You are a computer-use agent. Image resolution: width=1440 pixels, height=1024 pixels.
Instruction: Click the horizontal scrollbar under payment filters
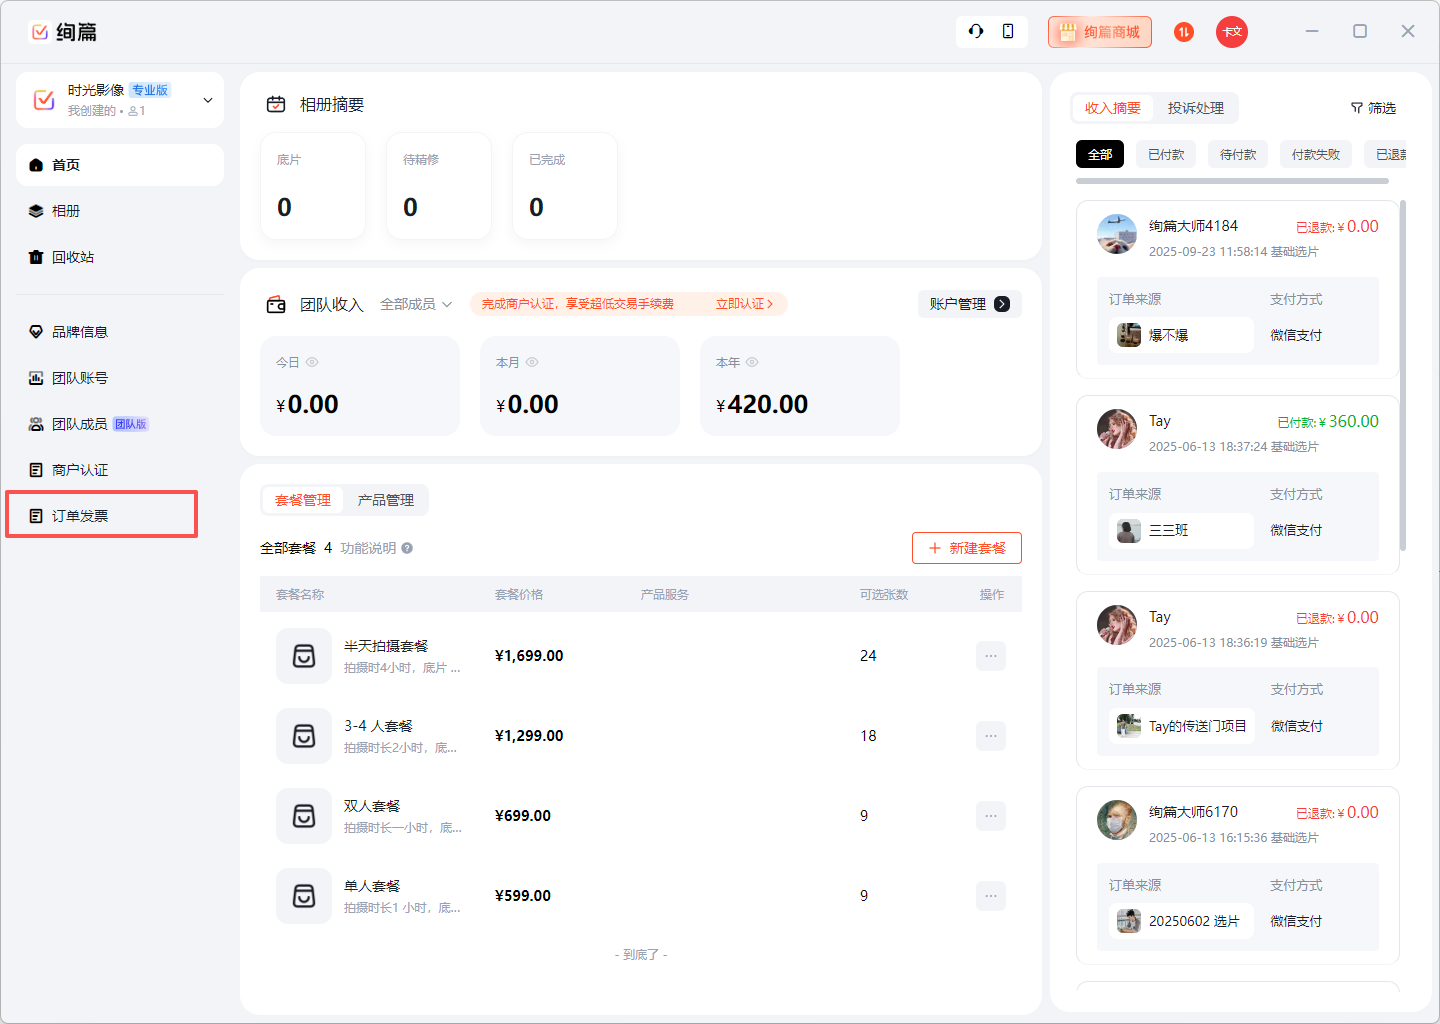click(x=1232, y=181)
